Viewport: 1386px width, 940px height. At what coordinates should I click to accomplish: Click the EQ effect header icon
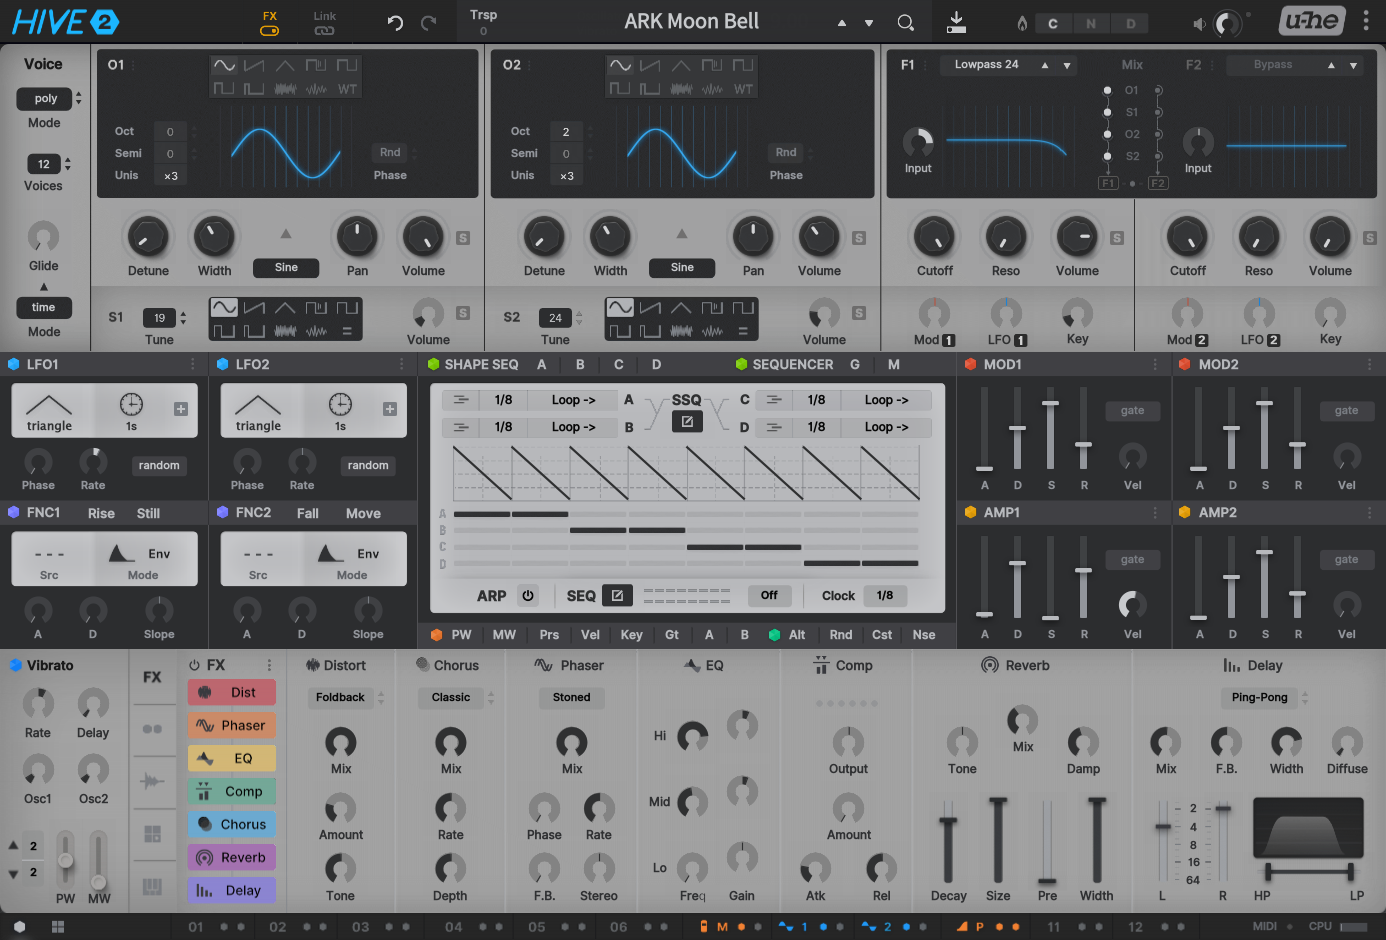pos(692,665)
